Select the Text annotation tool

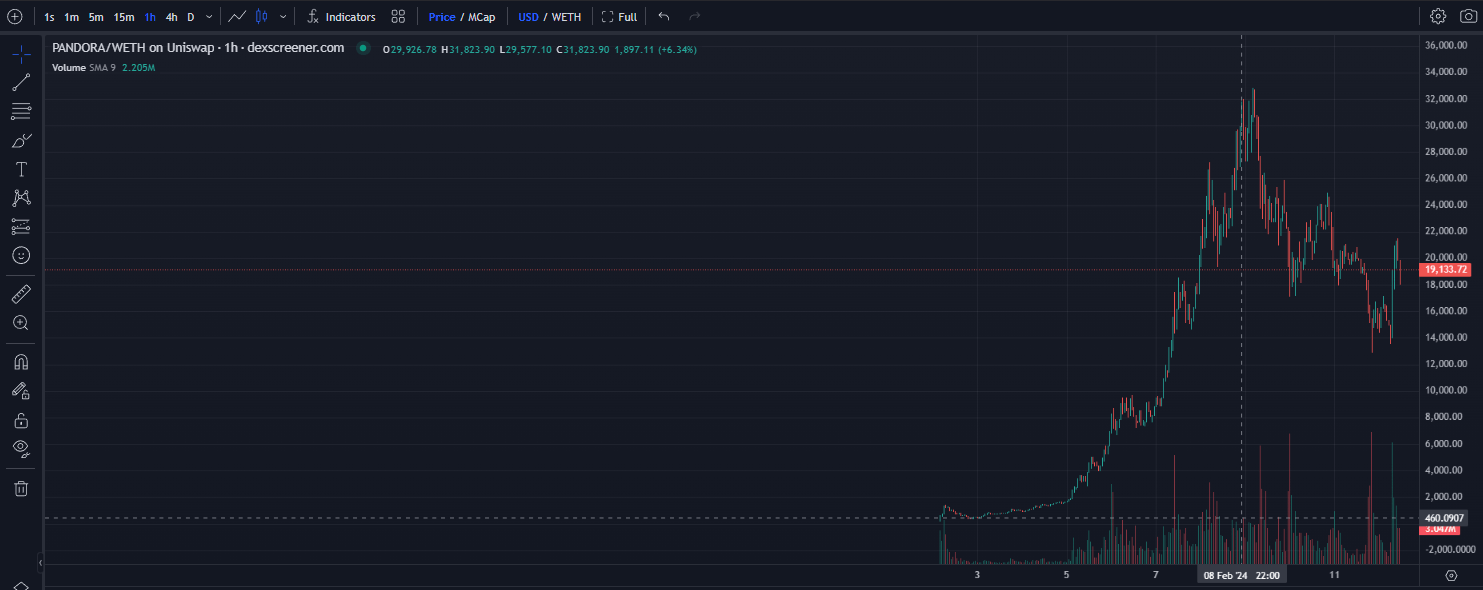point(21,169)
